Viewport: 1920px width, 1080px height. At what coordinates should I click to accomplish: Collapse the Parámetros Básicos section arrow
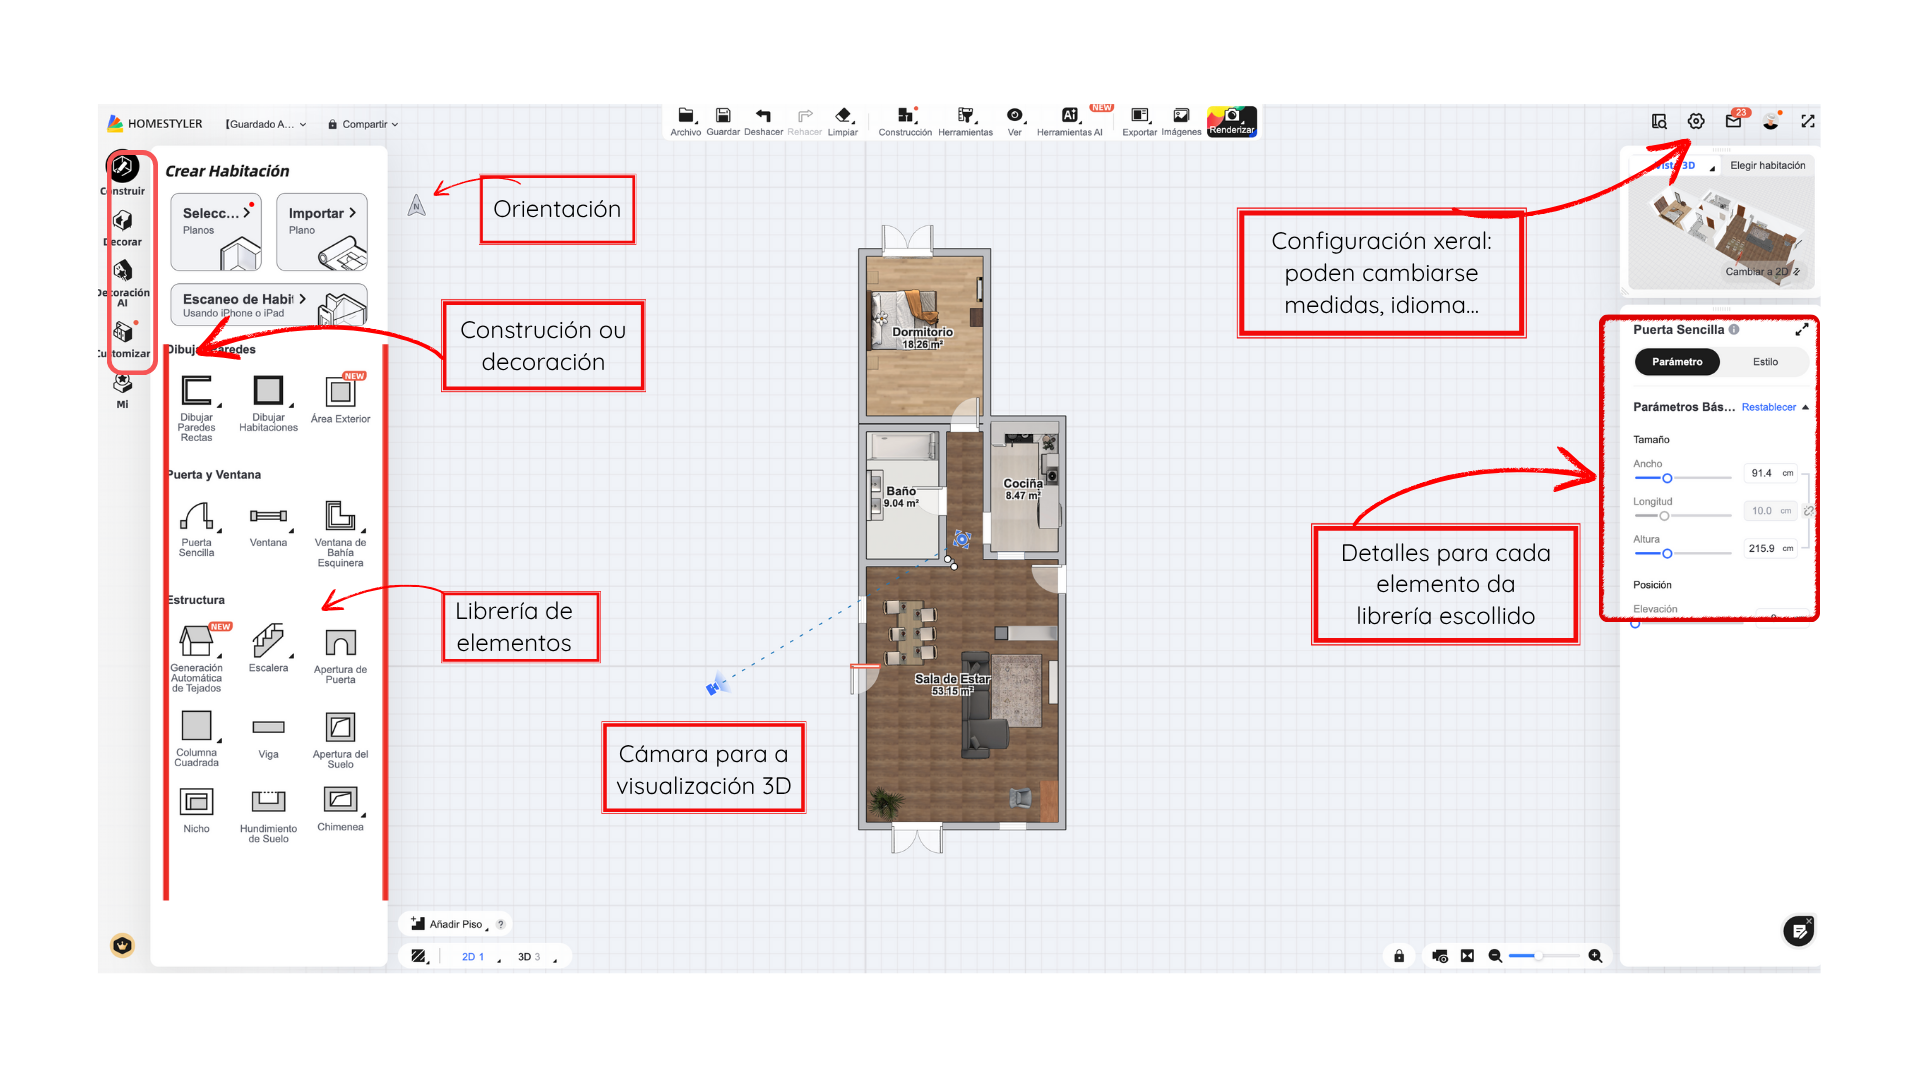1805,407
